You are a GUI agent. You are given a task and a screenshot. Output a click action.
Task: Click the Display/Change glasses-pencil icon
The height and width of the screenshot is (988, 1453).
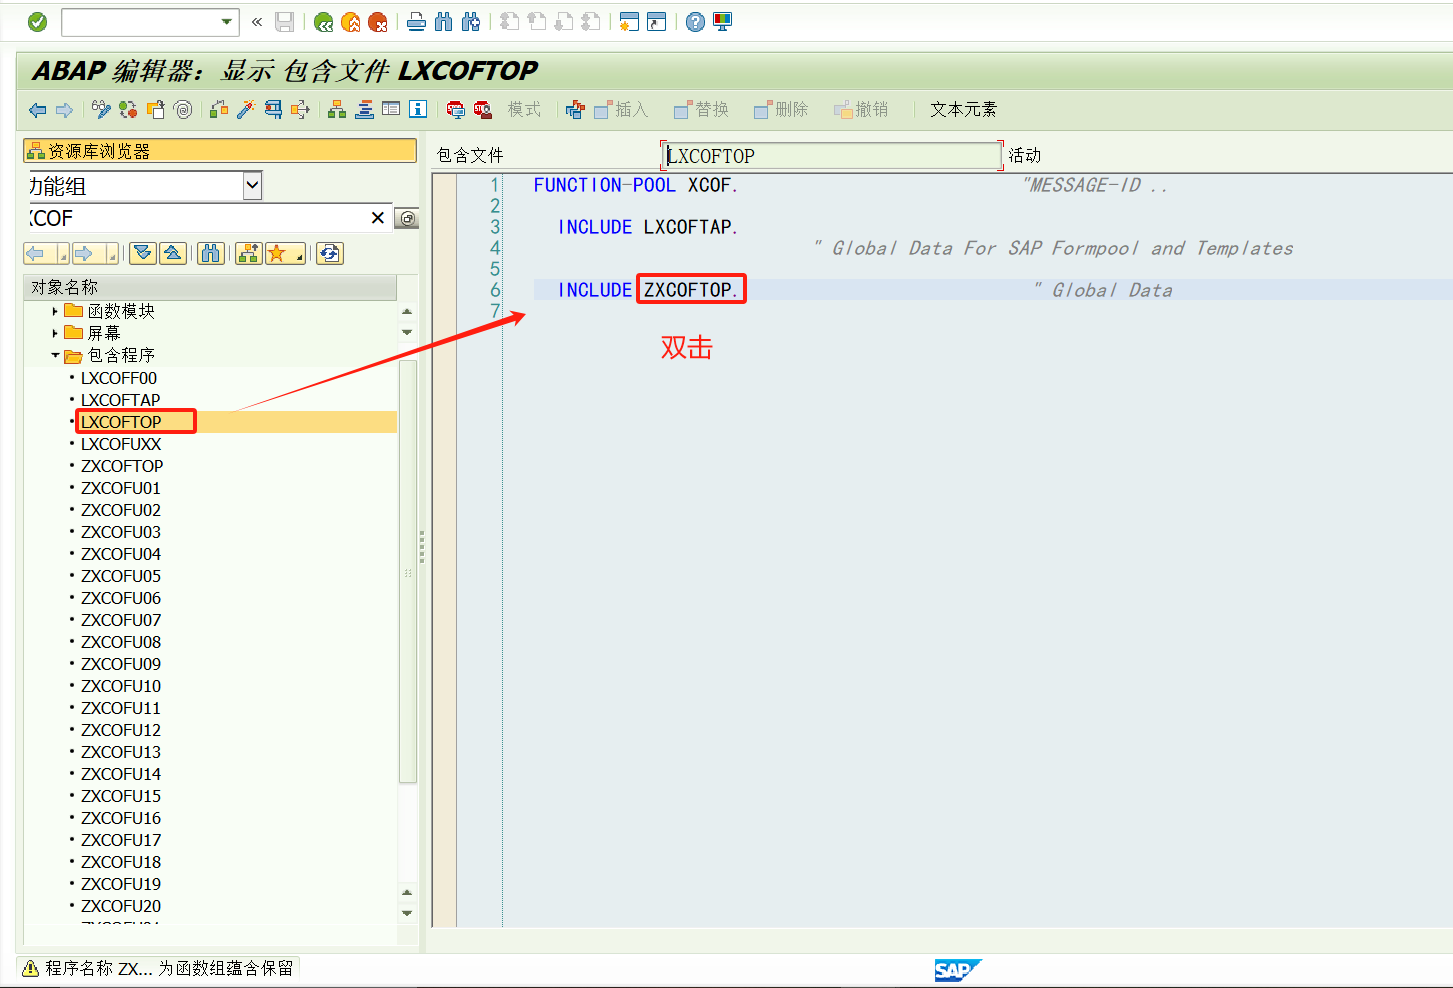point(101,110)
